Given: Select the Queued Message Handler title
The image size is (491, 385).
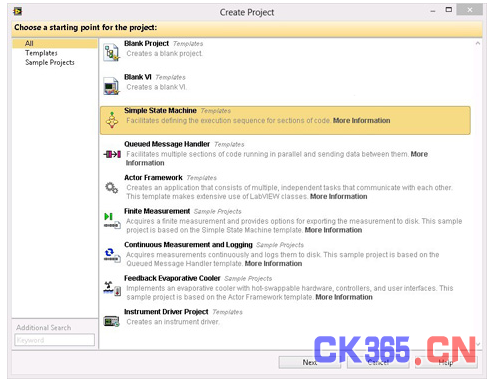Looking at the screenshot, I should [167, 144].
